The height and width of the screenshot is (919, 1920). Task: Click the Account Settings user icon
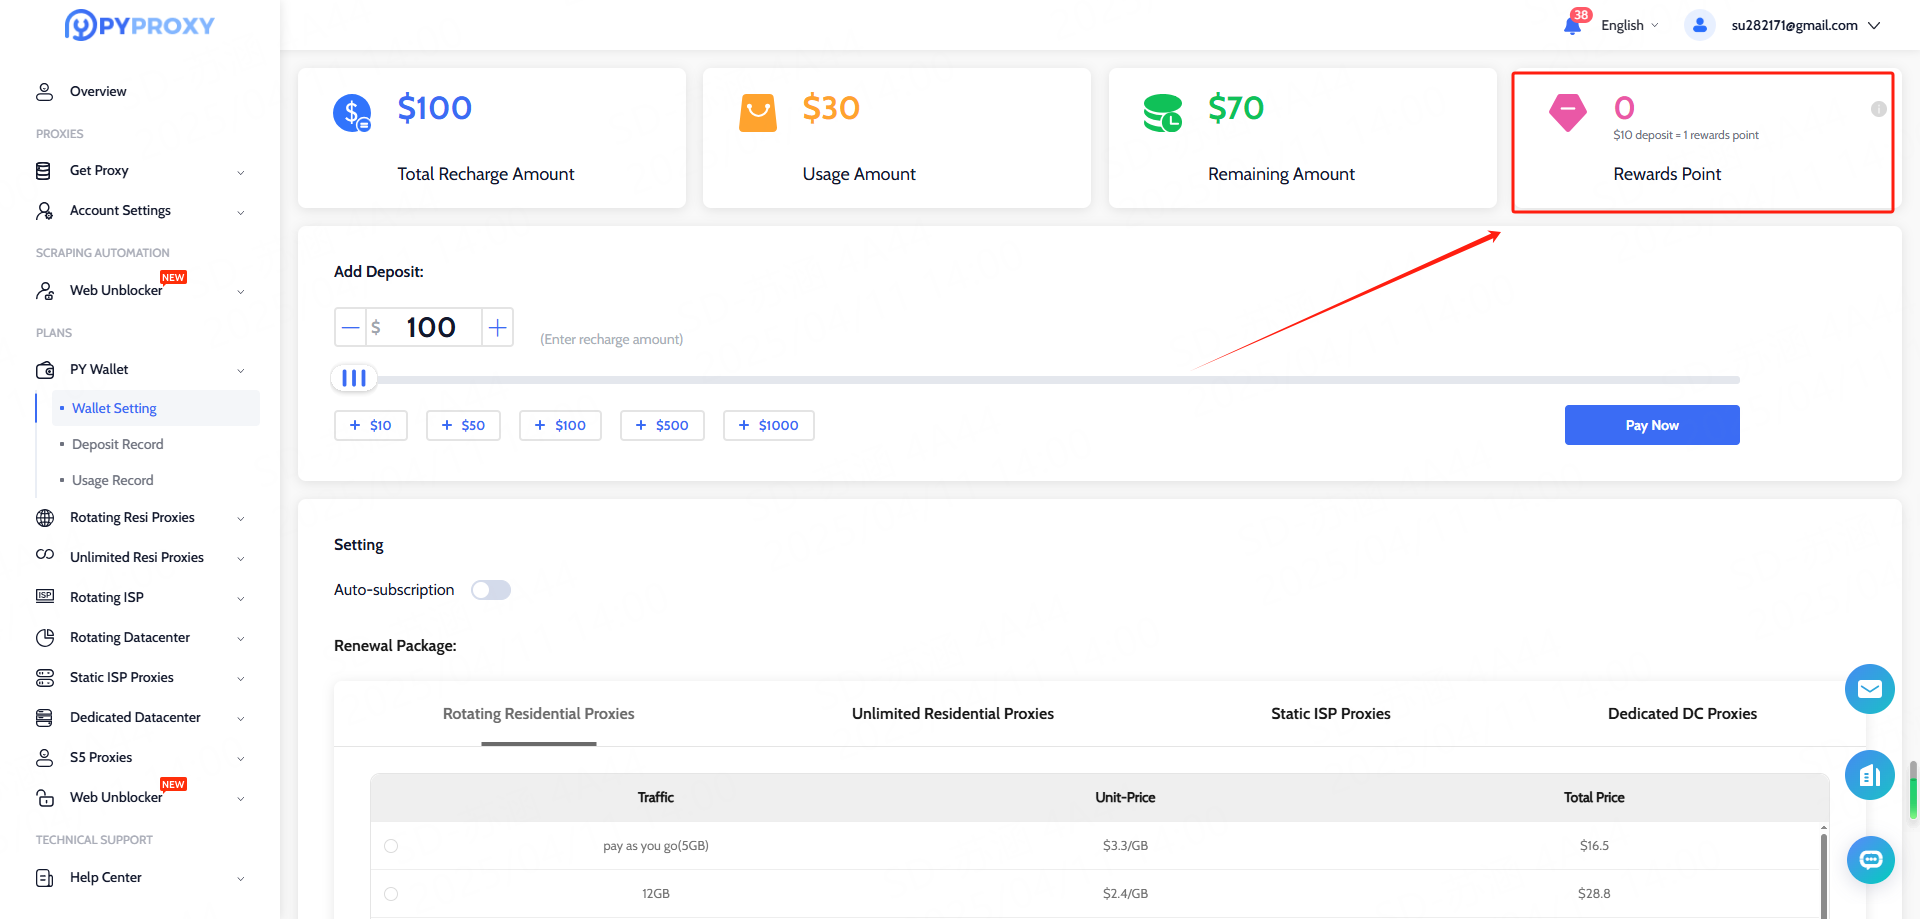(44, 211)
